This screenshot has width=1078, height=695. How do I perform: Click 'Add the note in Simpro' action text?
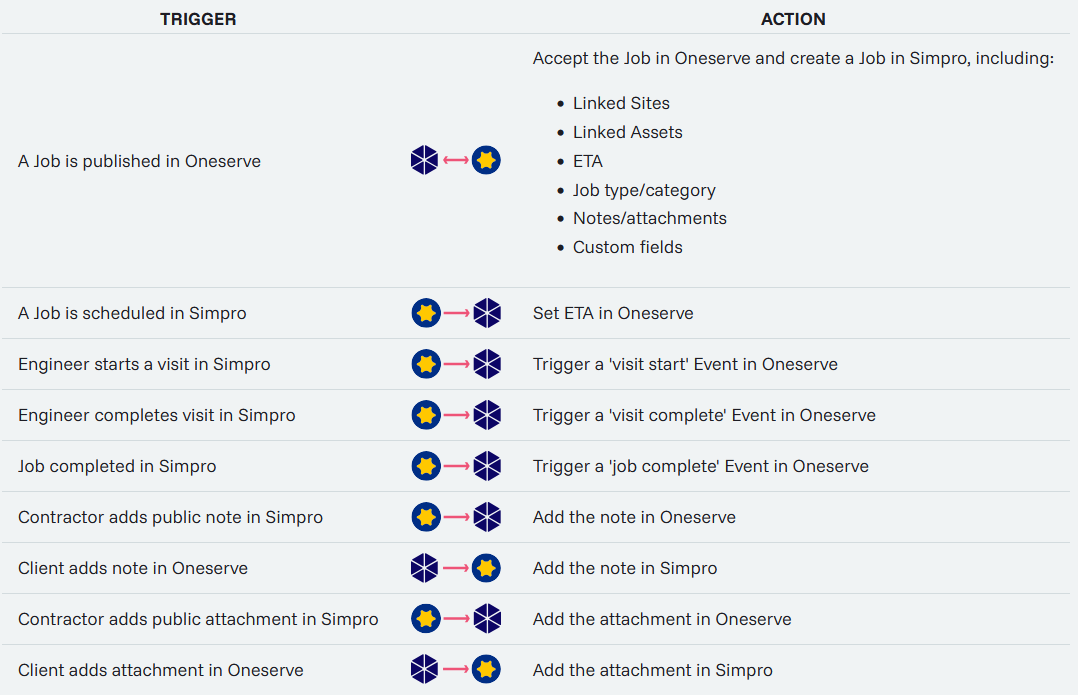(x=625, y=568)
